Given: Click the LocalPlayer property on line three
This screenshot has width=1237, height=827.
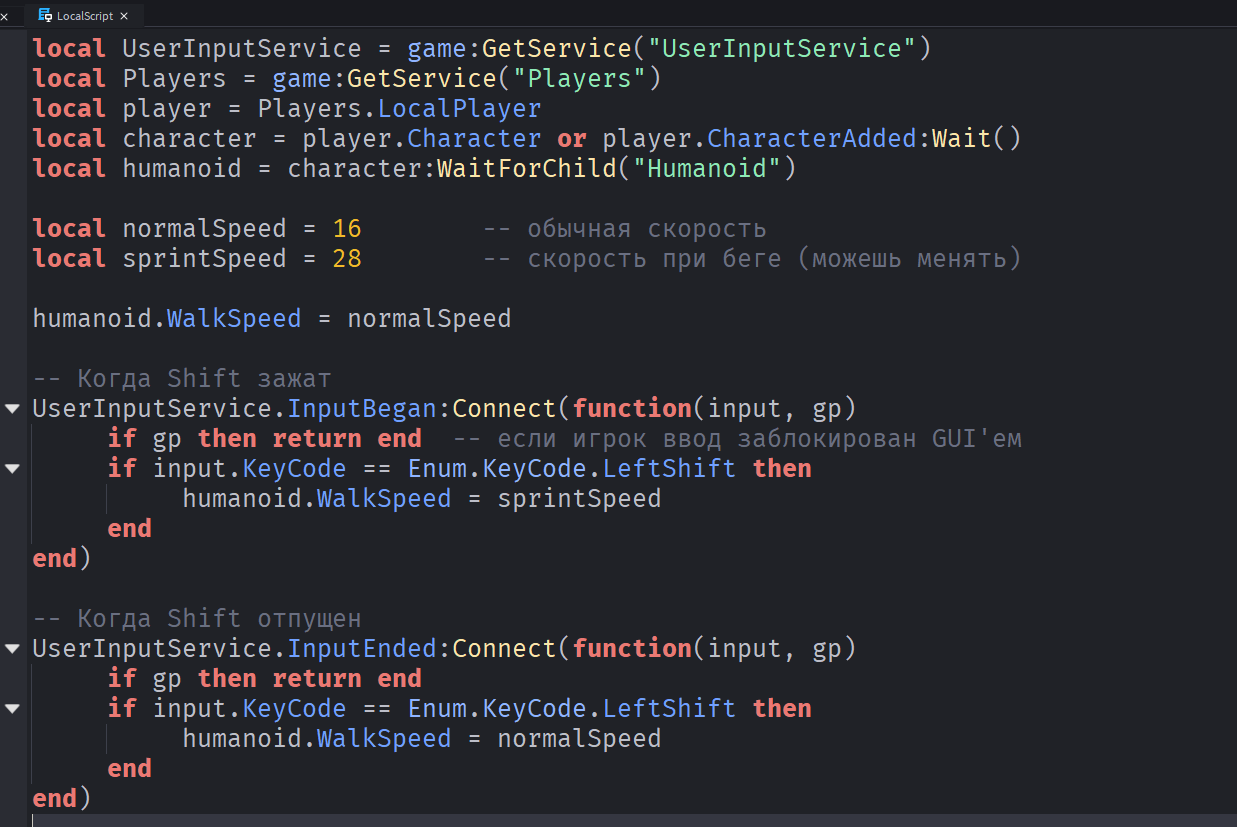Looking at the screenshot, I should (x=459, y=109).
